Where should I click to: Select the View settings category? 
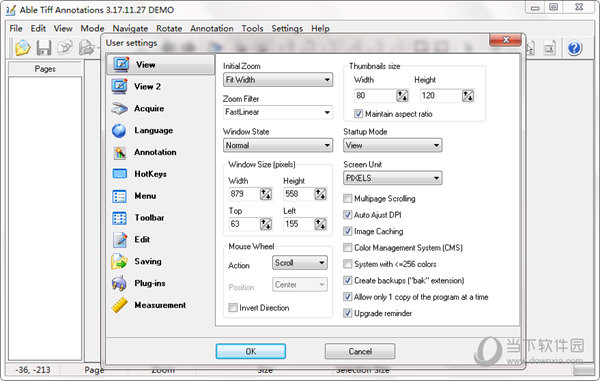click(x=160, y=65)
